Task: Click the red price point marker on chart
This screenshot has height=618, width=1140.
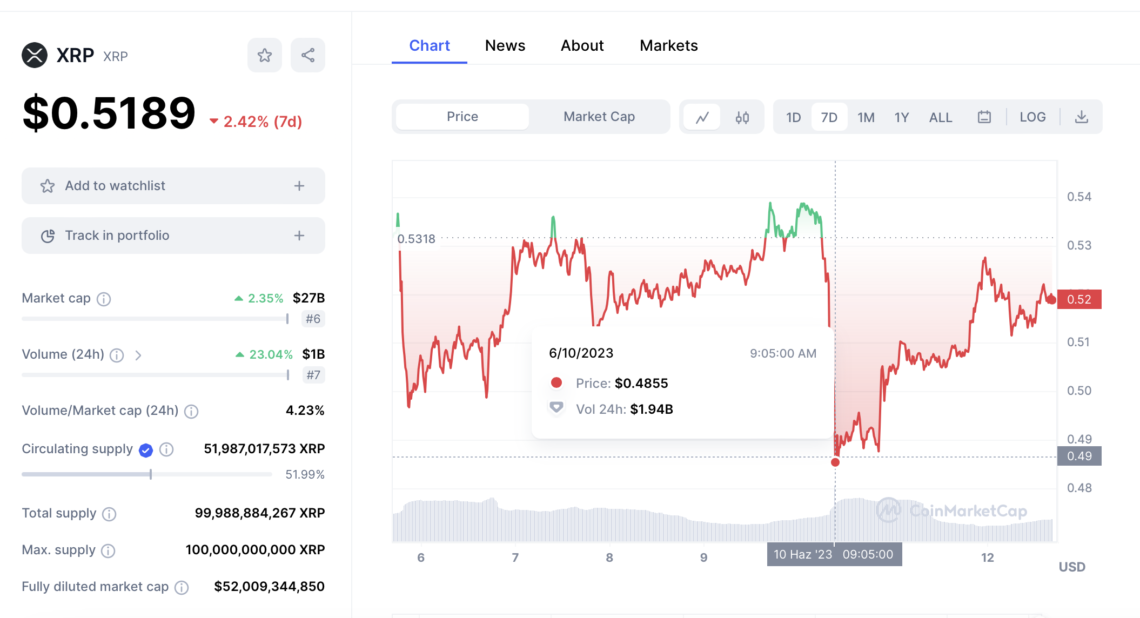Action: 835,462
